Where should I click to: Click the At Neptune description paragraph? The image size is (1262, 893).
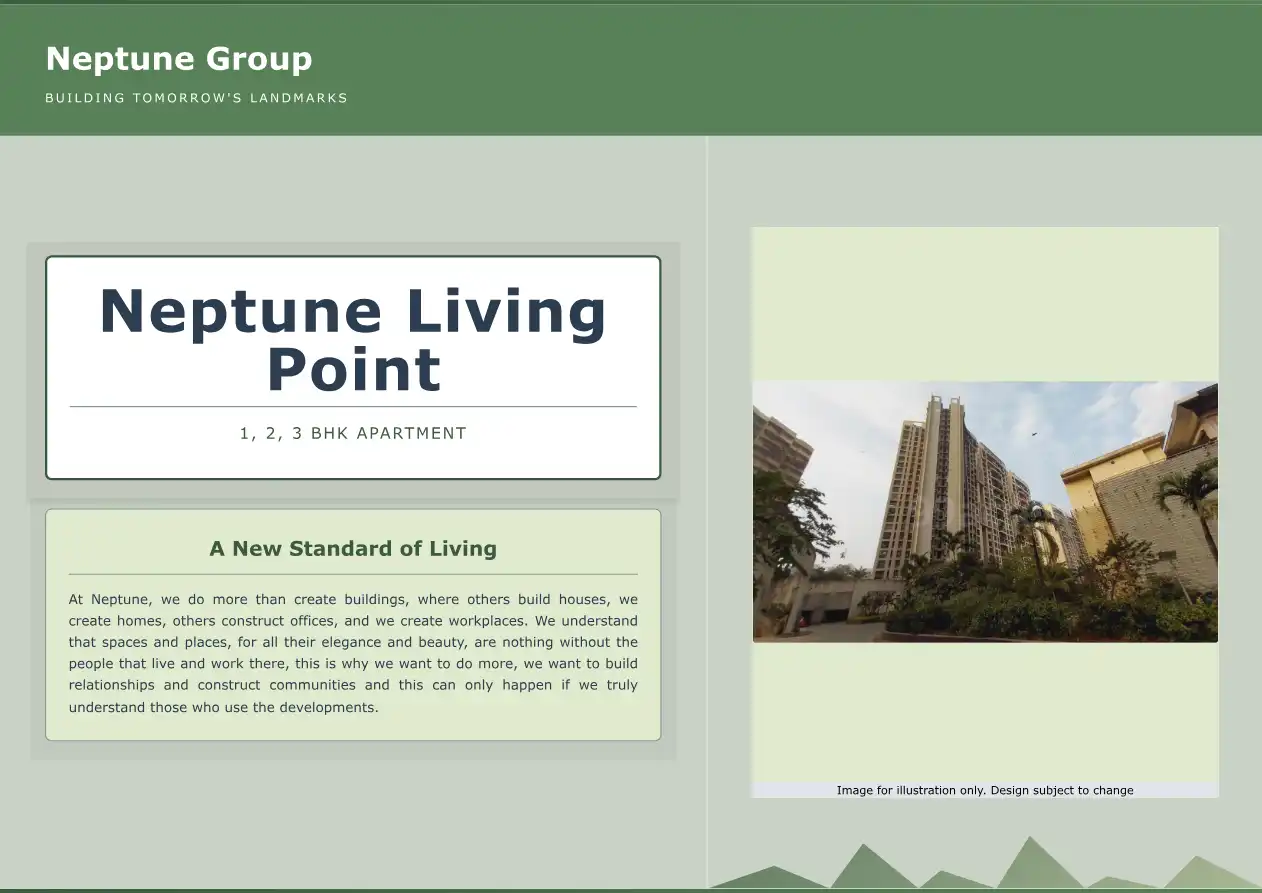(x=353, y=653)
